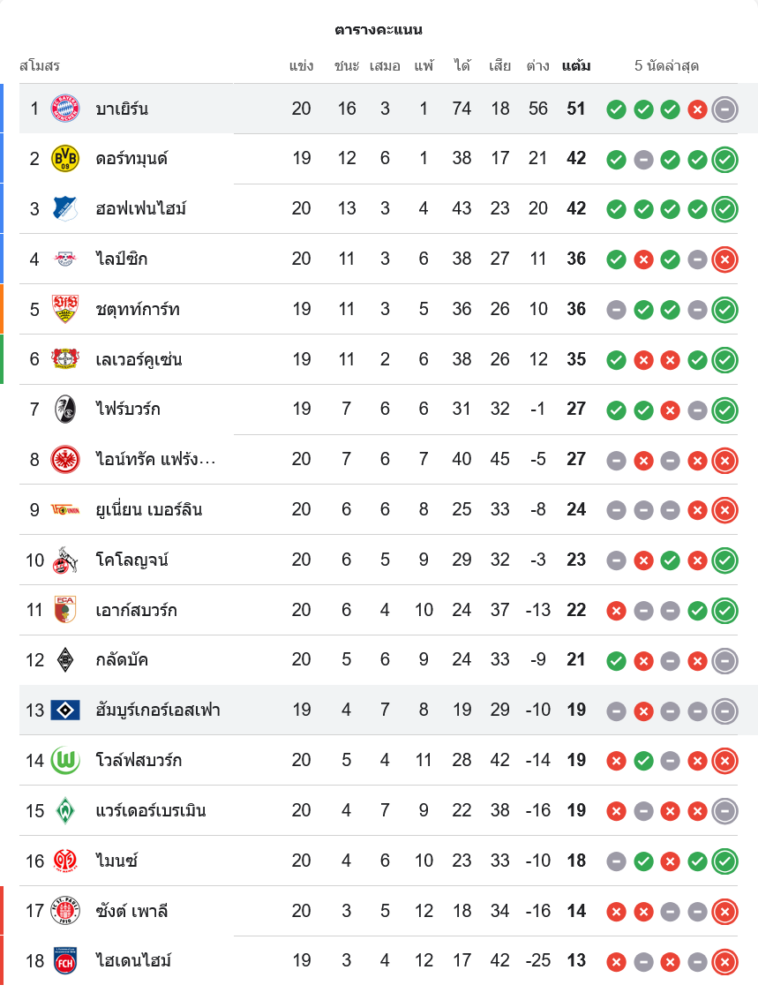Click Bayern's latest match gray draw indicator
The width and height of the screenshot is (758, 1000).
click(x=725, y=109)
